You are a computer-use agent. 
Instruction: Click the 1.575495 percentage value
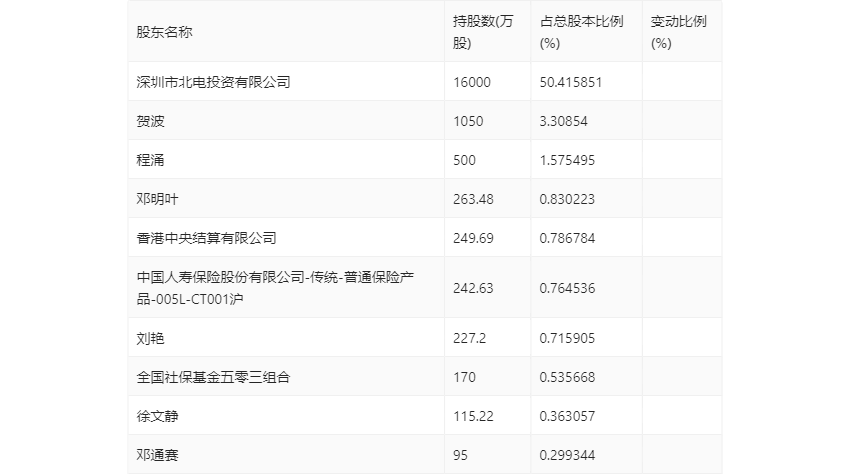tap(567, 160)
